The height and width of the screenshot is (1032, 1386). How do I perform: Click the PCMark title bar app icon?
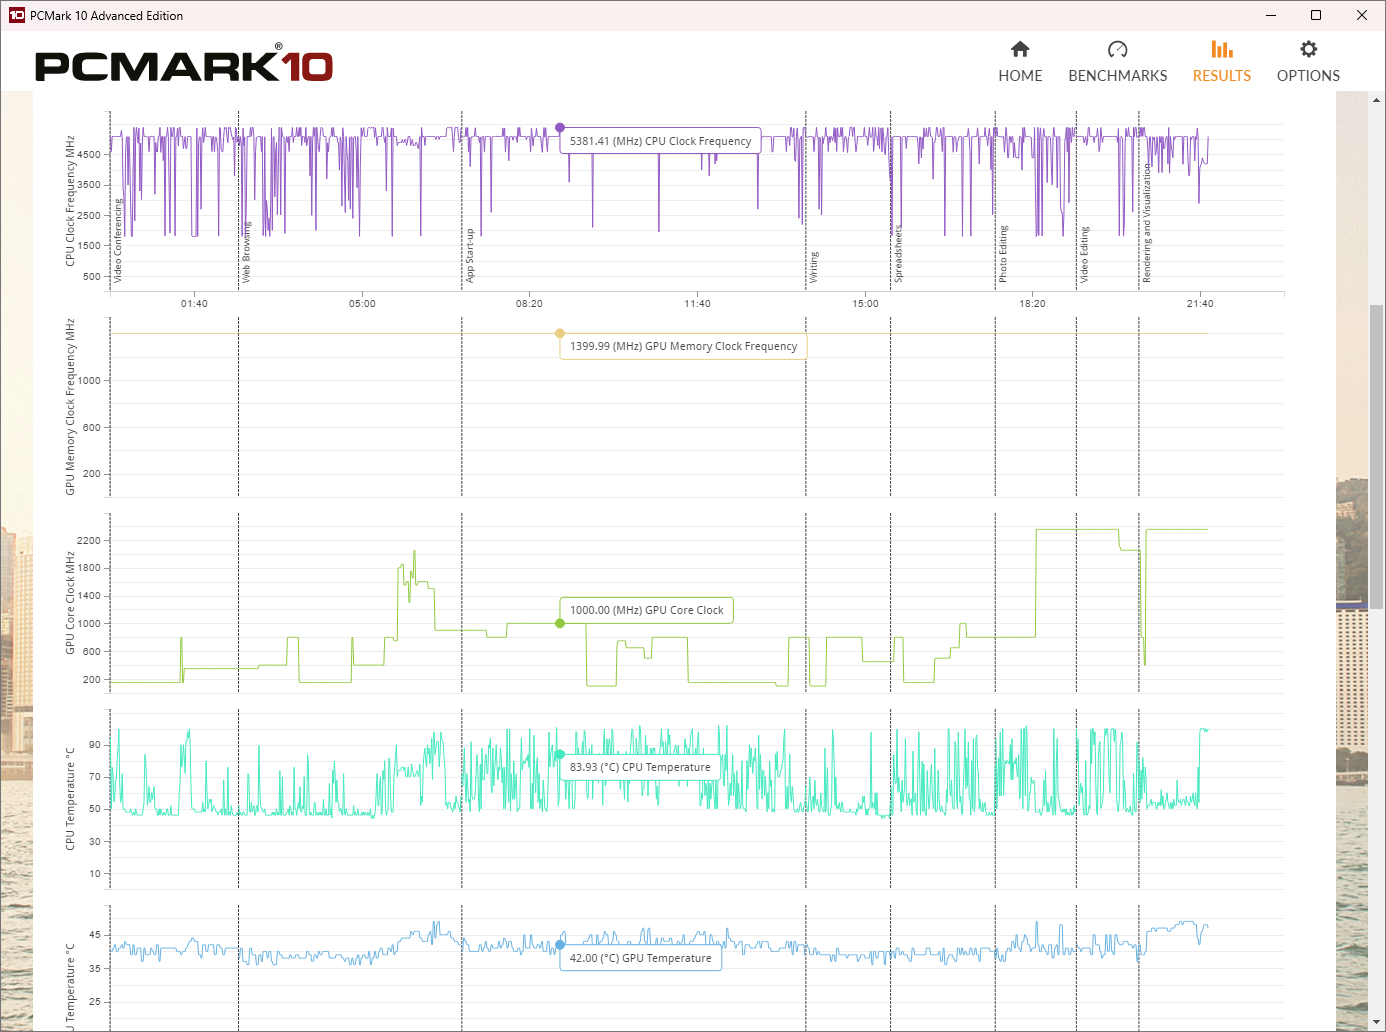point(16,15)
